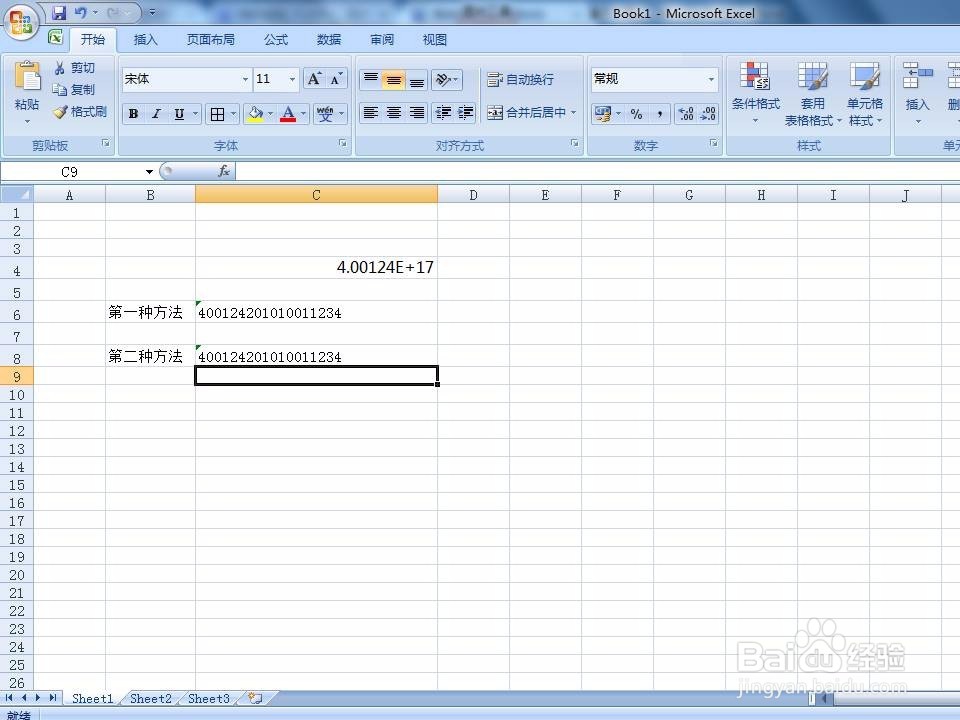Click the phonetic guide 文 icon
This screenshot has height=720, width=960.
(325, 114)
